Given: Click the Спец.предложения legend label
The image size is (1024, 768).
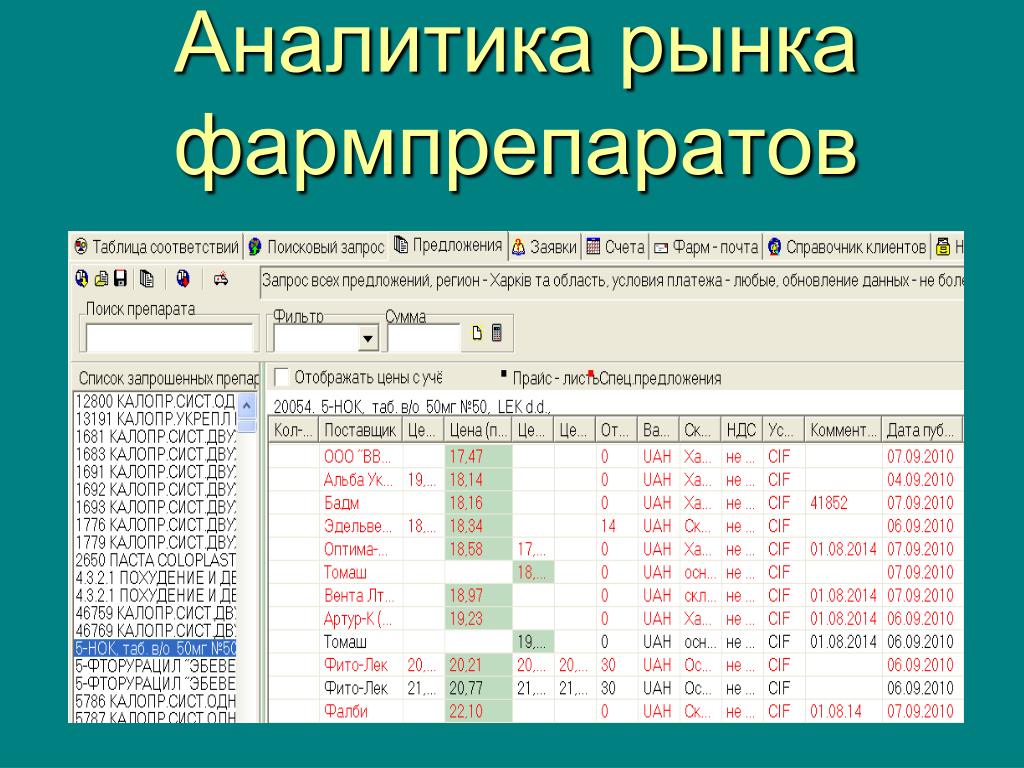Looking at the screenshot, I should click(660, 378).
